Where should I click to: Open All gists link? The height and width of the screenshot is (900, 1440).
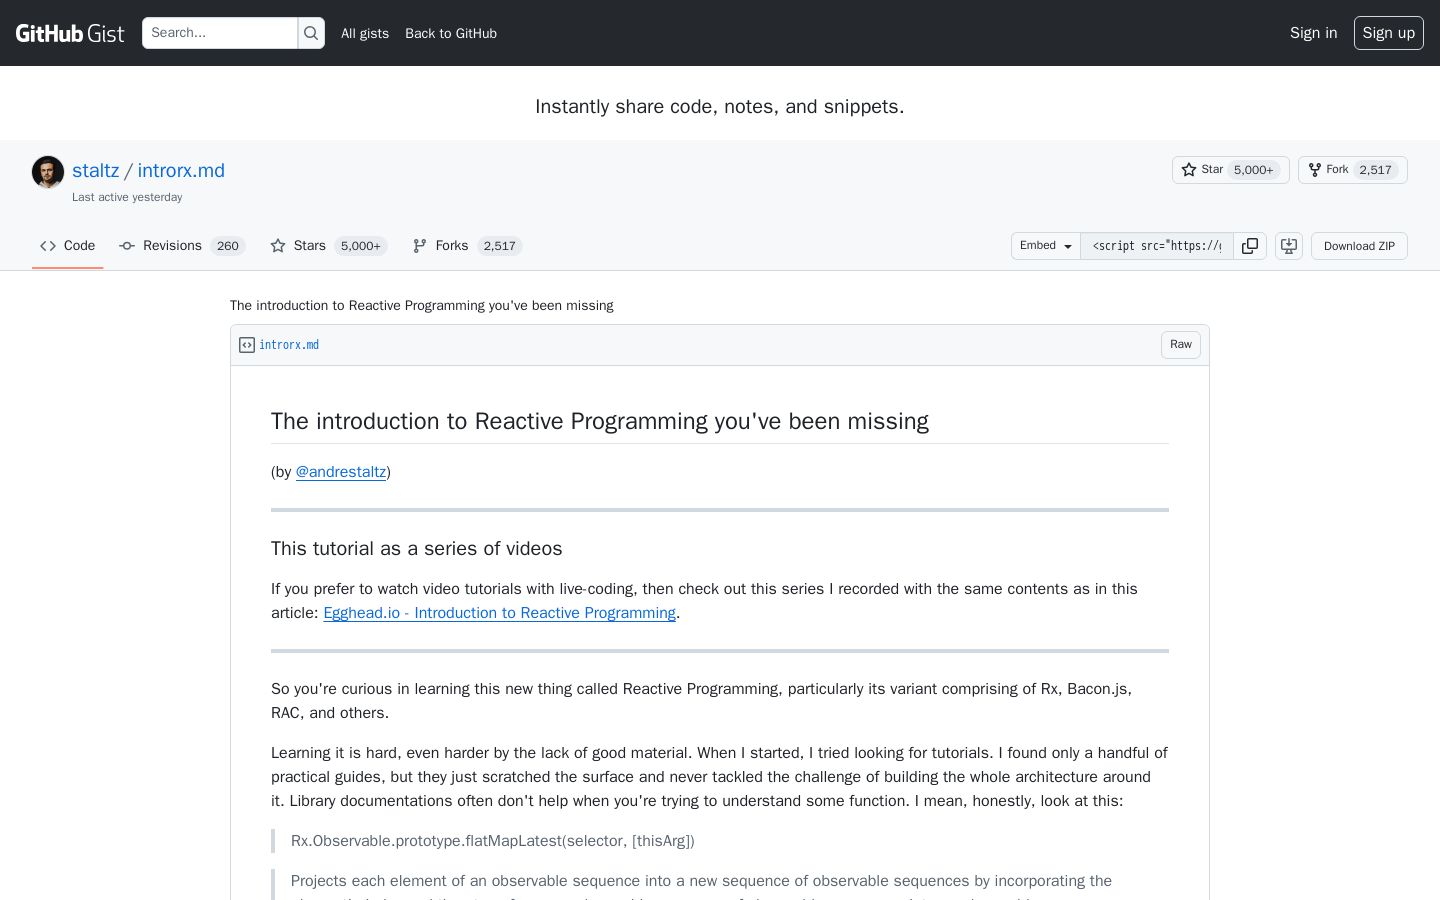point(365,33)
